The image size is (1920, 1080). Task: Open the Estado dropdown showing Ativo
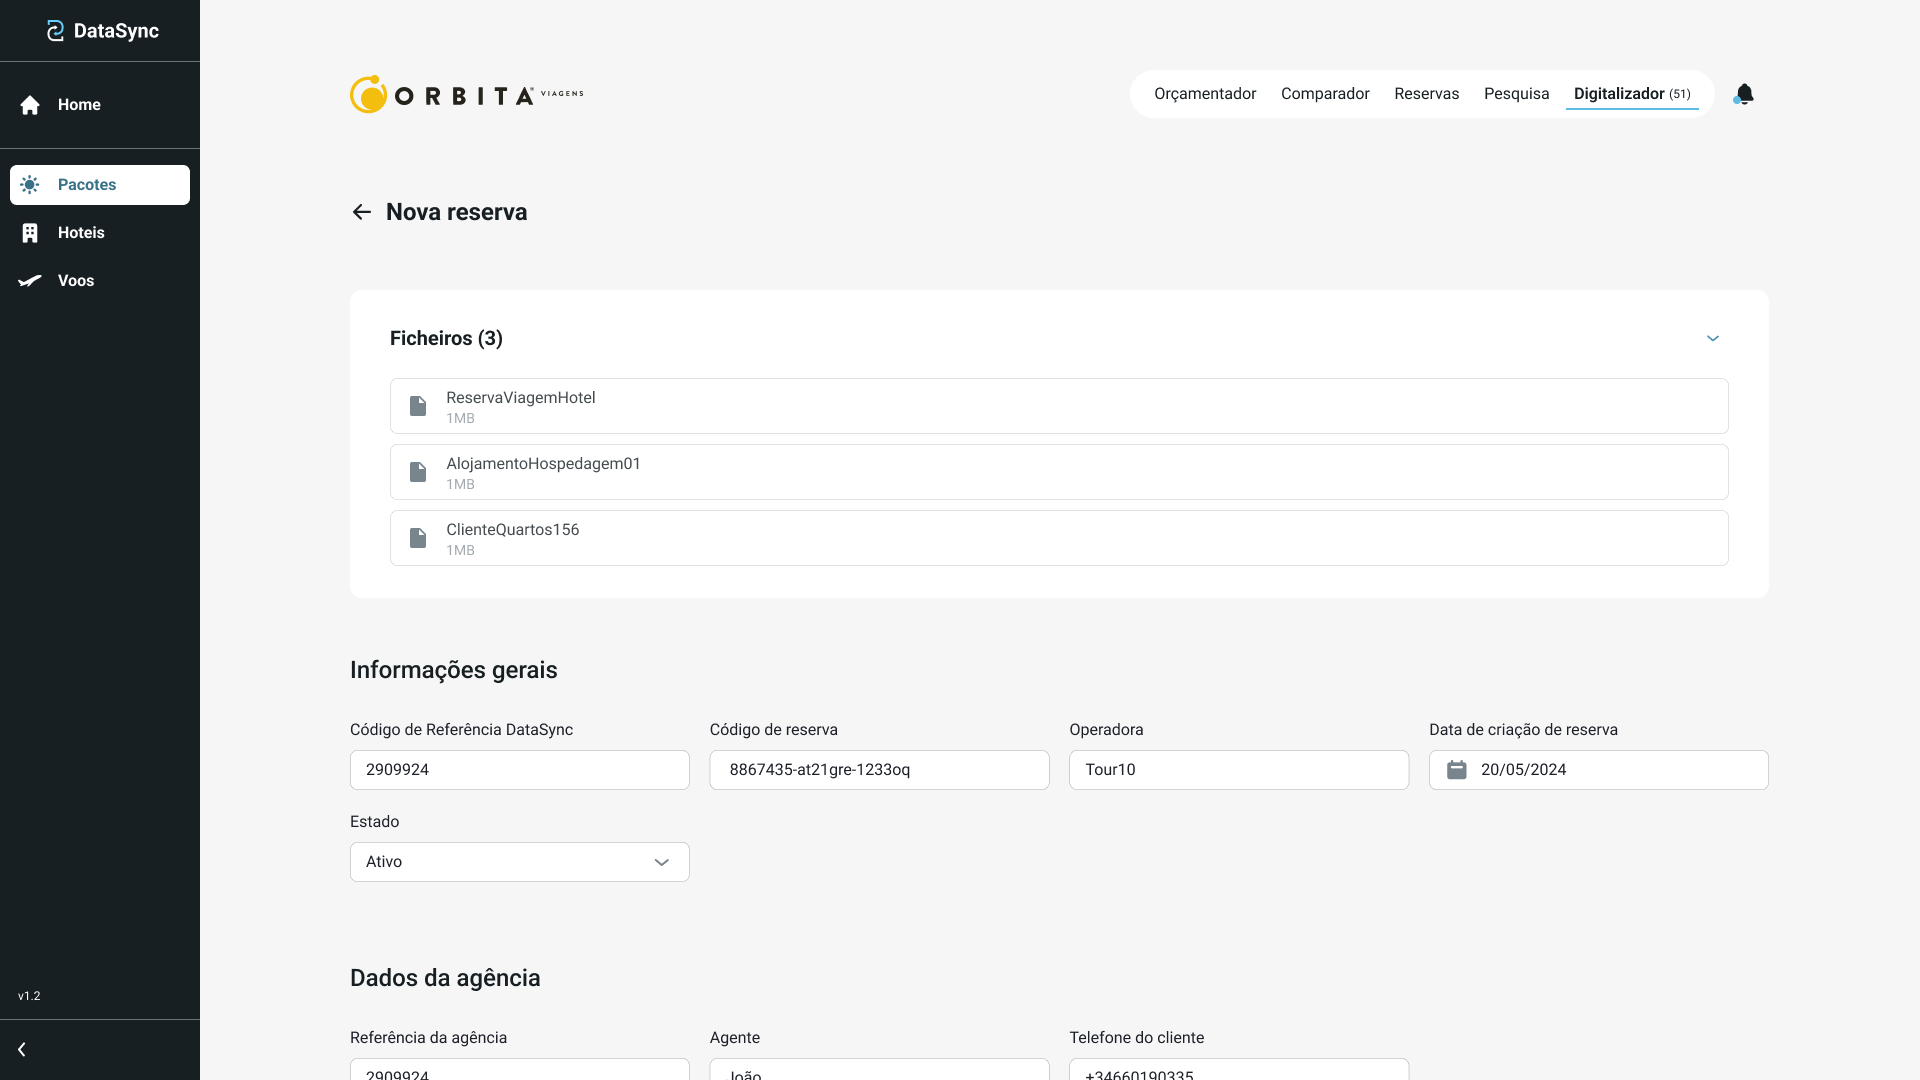[519, 862]
